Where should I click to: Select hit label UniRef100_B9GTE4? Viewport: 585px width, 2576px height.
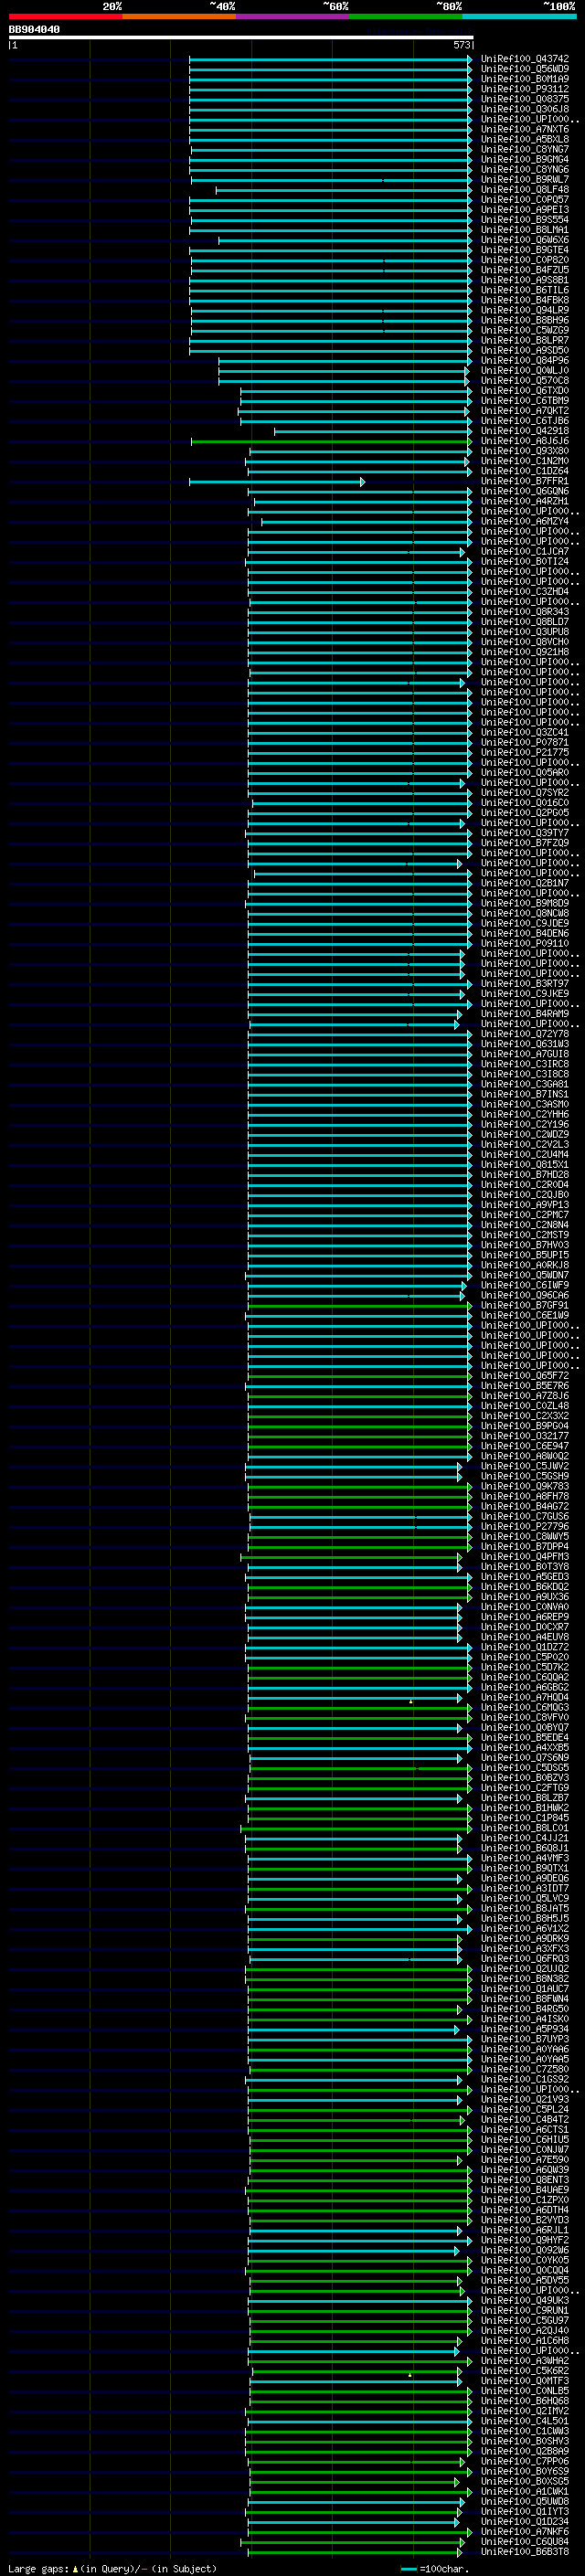tap(525, 250)
